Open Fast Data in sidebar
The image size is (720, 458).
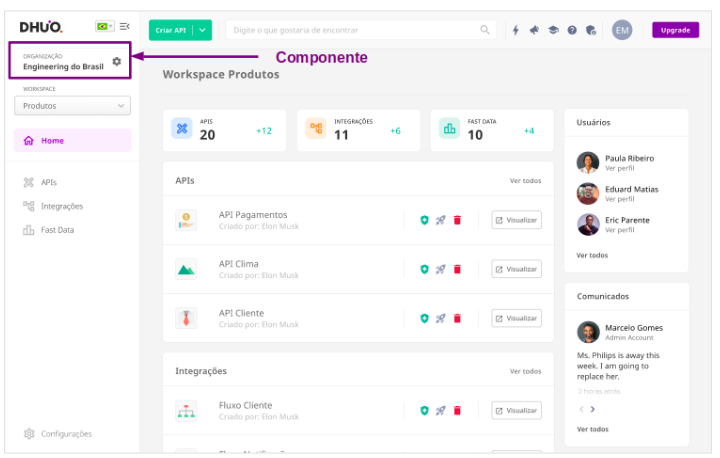coord(48,230)
